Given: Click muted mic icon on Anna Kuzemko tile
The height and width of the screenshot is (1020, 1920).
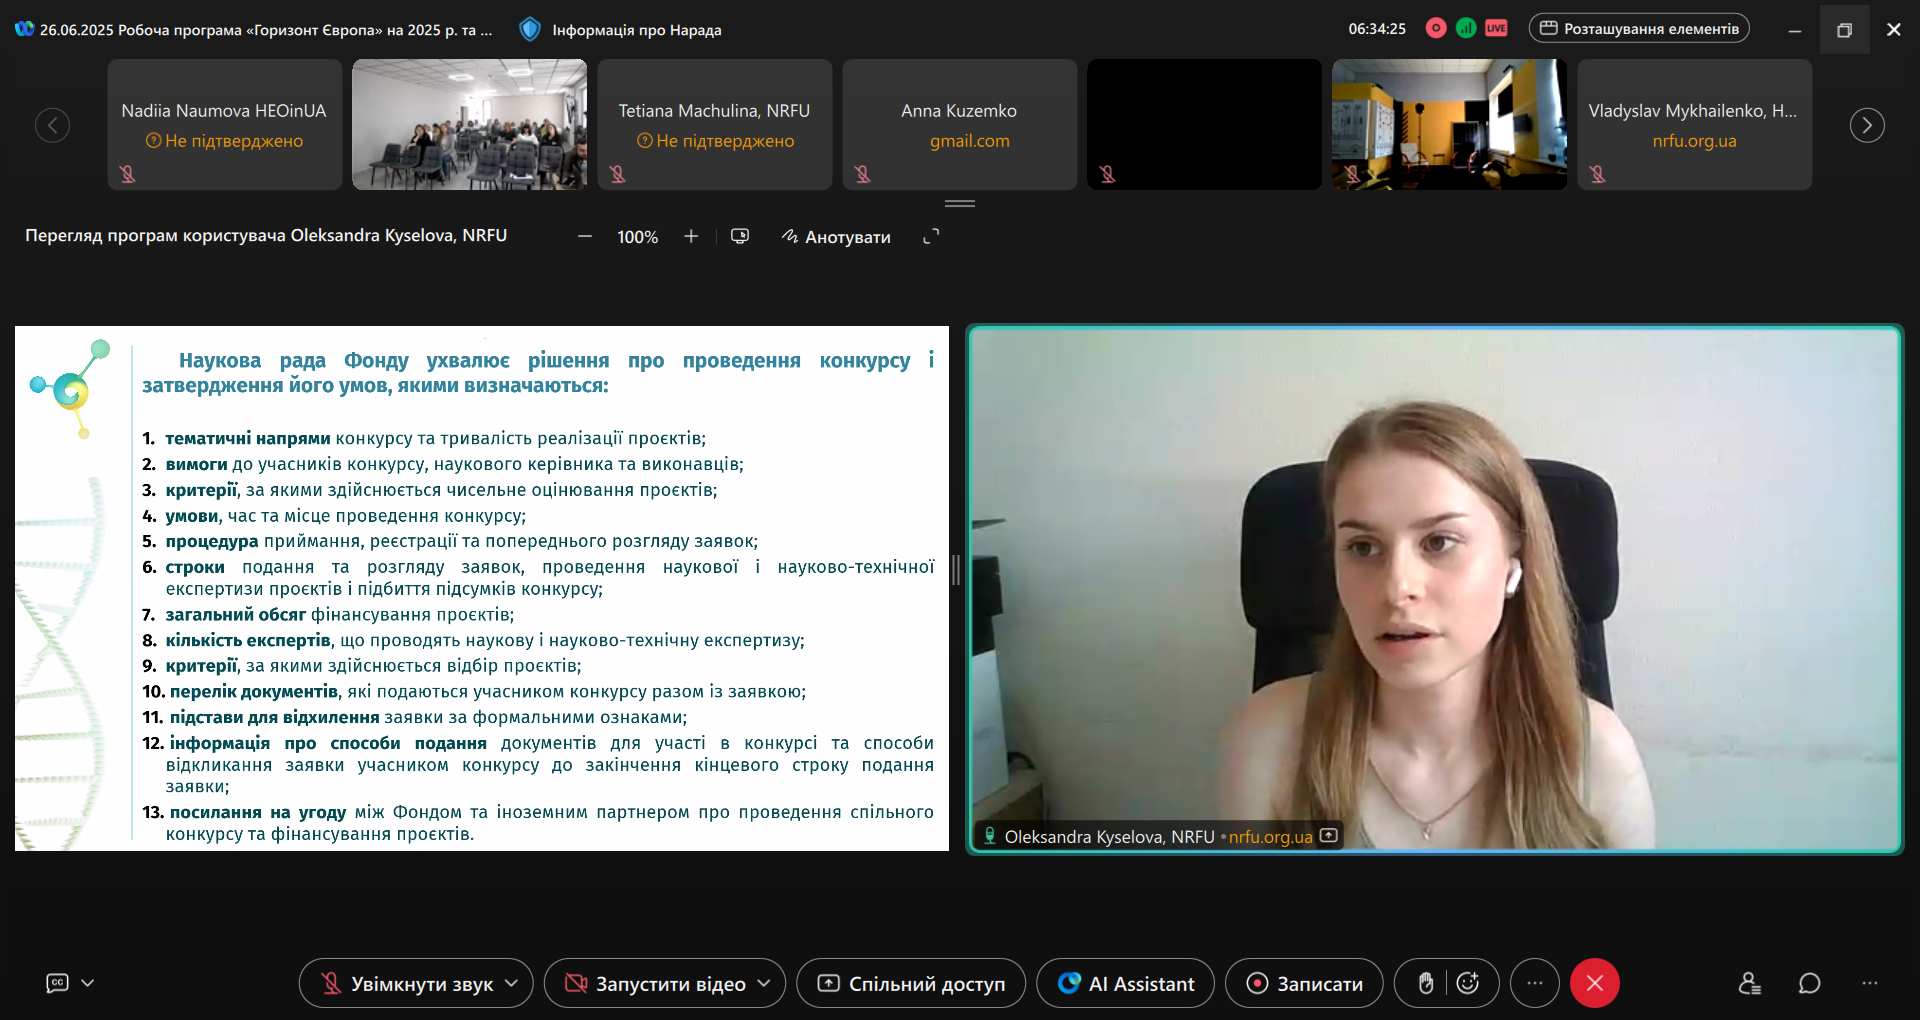Looking at the screenshot, I should tap(862, 174).
